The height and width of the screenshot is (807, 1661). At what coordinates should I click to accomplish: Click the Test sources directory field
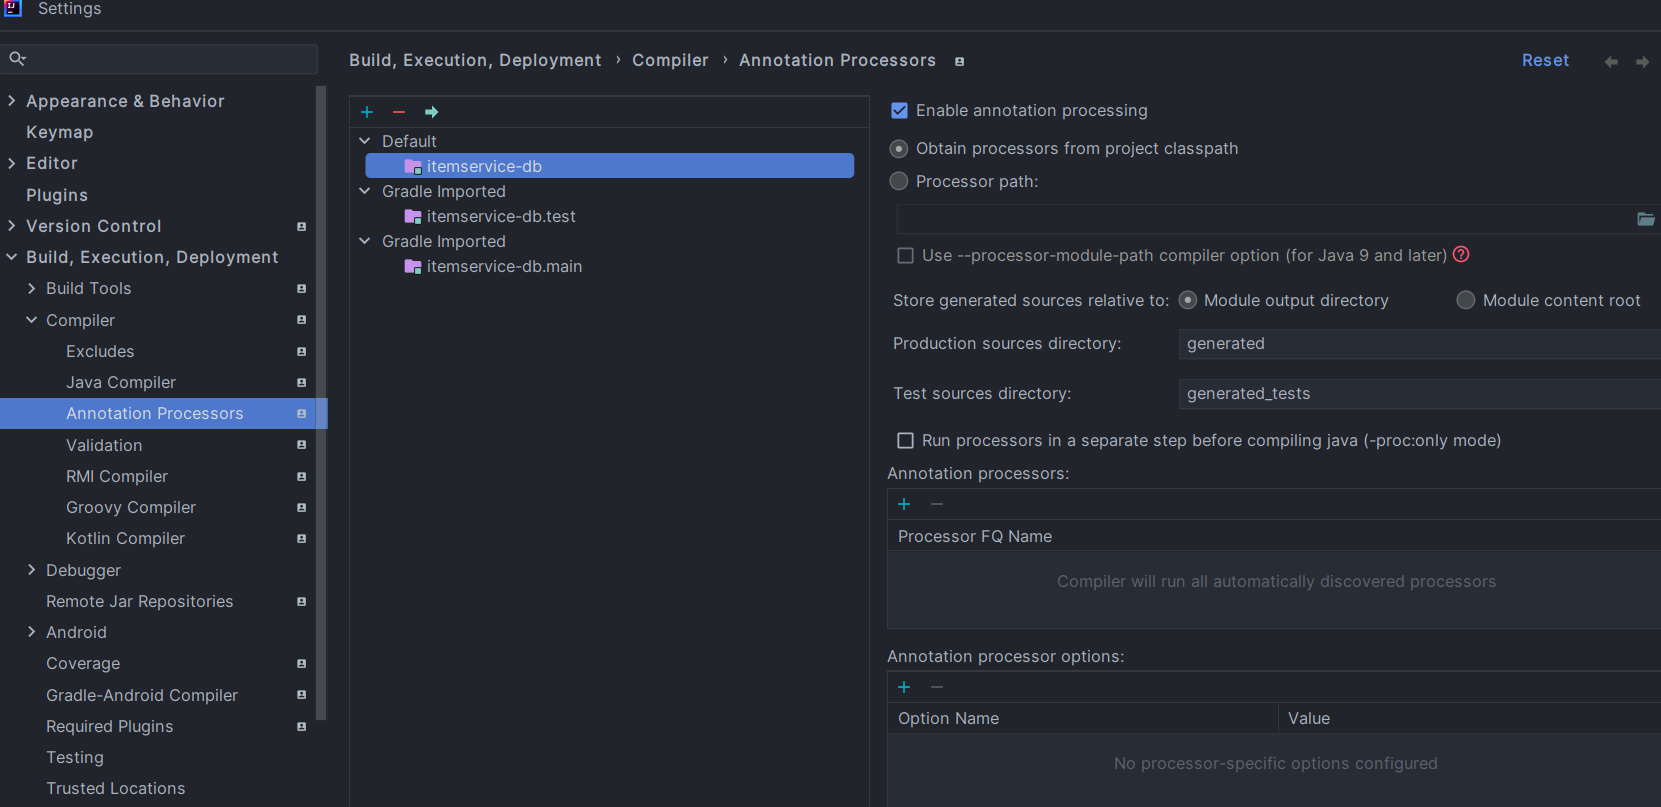pyautogui.click(x=1419, y=394)
